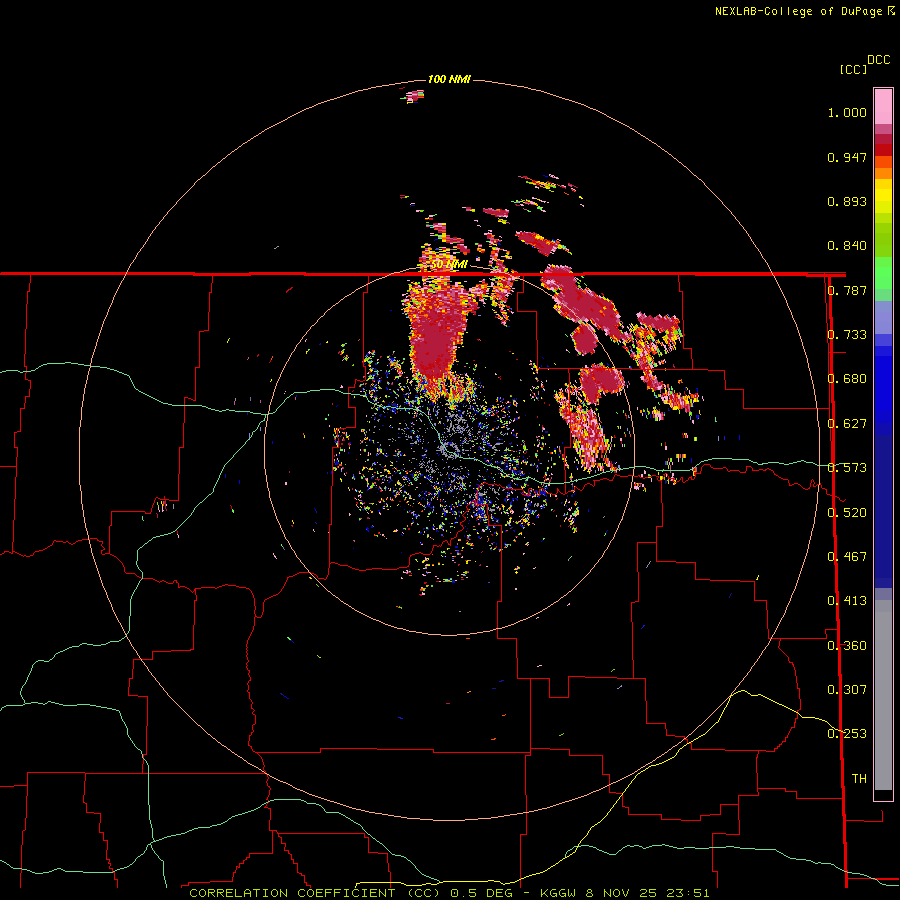
Task: Click the 0.573 value on the color scale
Action: pos(847,468)
